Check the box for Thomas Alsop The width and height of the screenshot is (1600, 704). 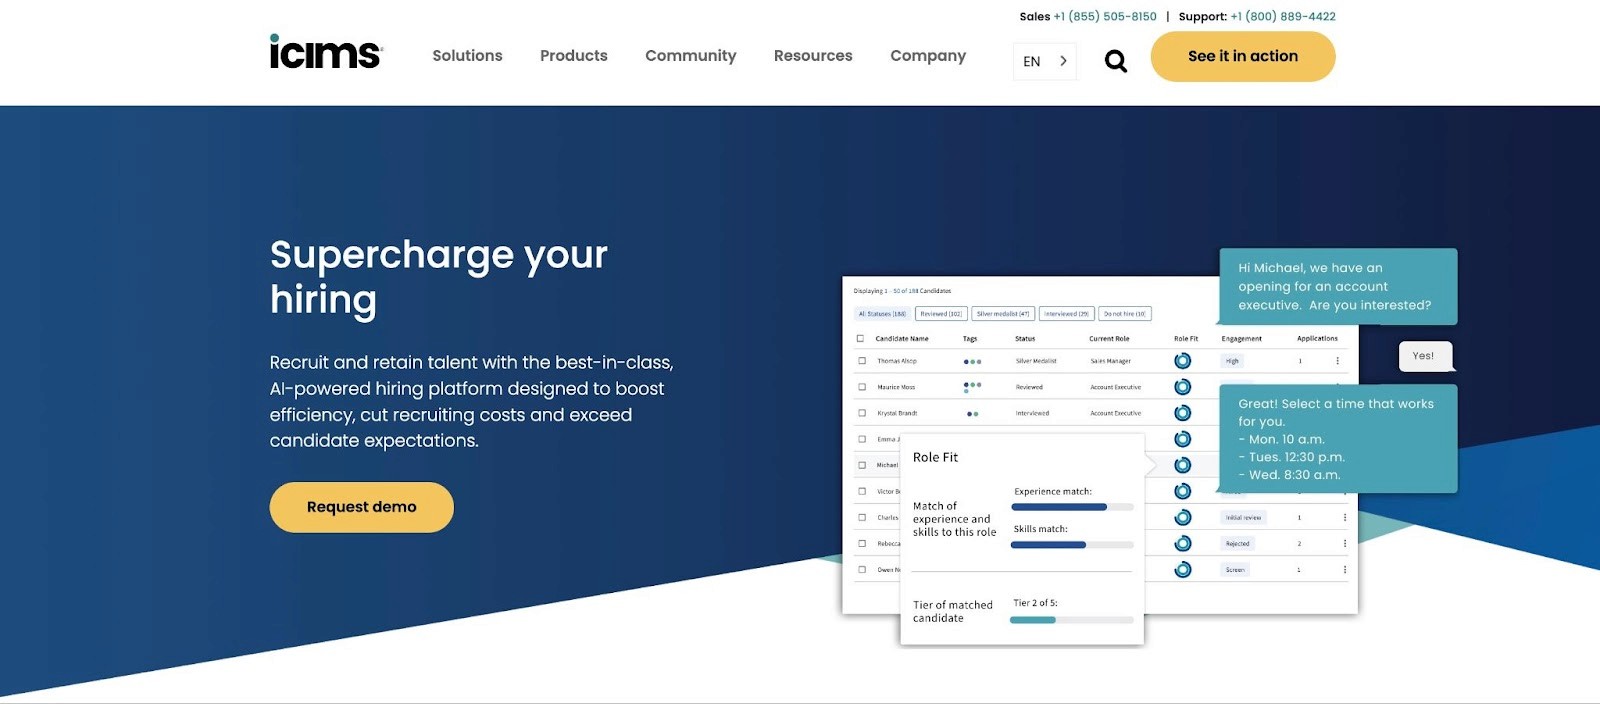pos(862,361)
